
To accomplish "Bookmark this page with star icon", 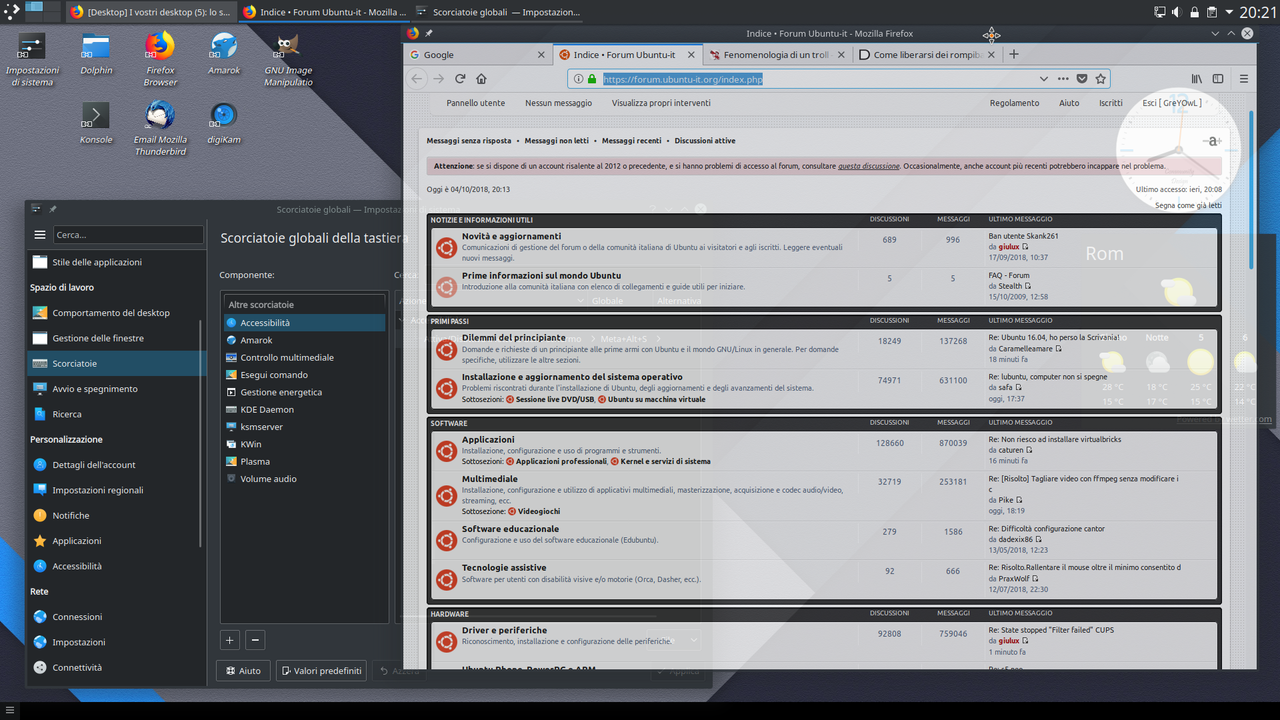I will [x=1100, y=78].
